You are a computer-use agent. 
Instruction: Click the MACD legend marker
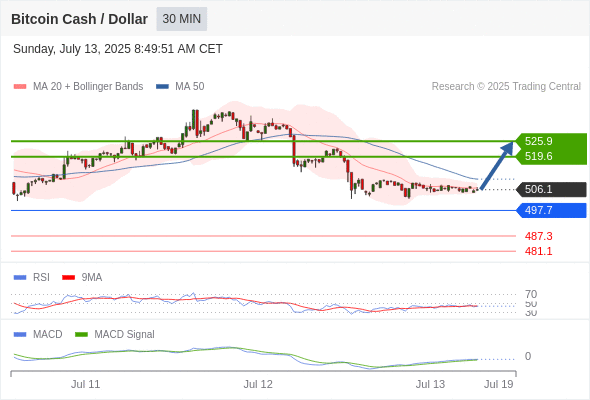coord(20,335)
